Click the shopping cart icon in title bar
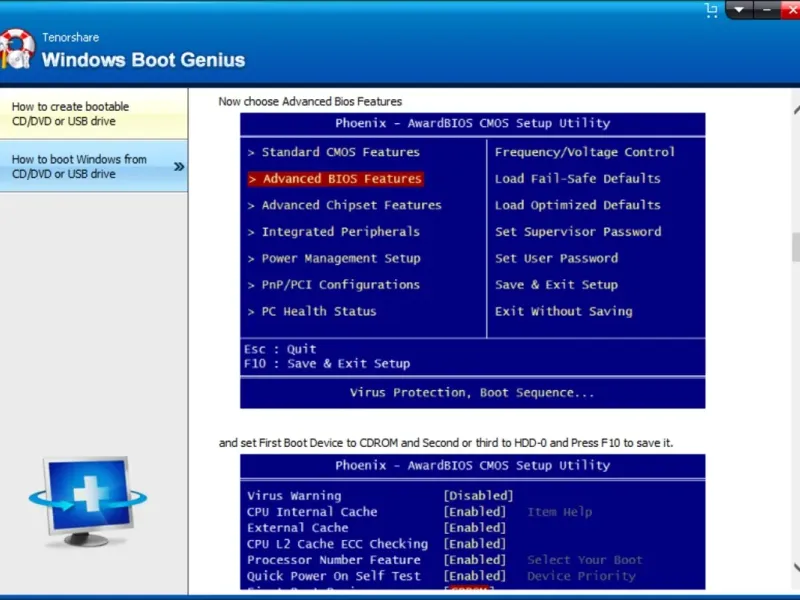800x600 pixels. tap(711, 10)
